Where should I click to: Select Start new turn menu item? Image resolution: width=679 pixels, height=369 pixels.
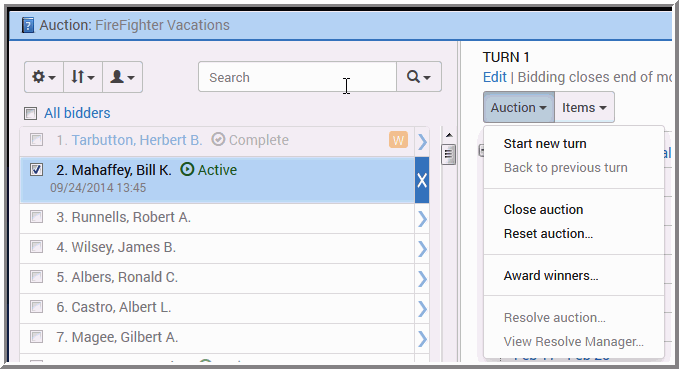tap(545, 144)
